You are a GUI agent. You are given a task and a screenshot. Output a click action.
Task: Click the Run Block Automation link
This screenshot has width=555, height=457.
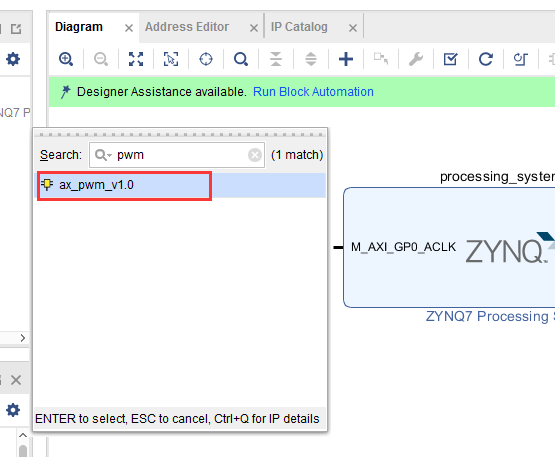[x=313, y=92]
